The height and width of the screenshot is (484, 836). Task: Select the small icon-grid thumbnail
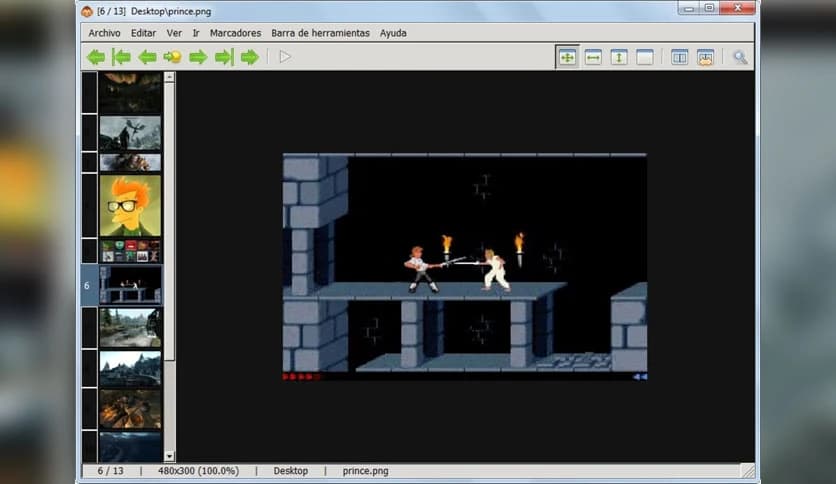(x=130, y=251)
